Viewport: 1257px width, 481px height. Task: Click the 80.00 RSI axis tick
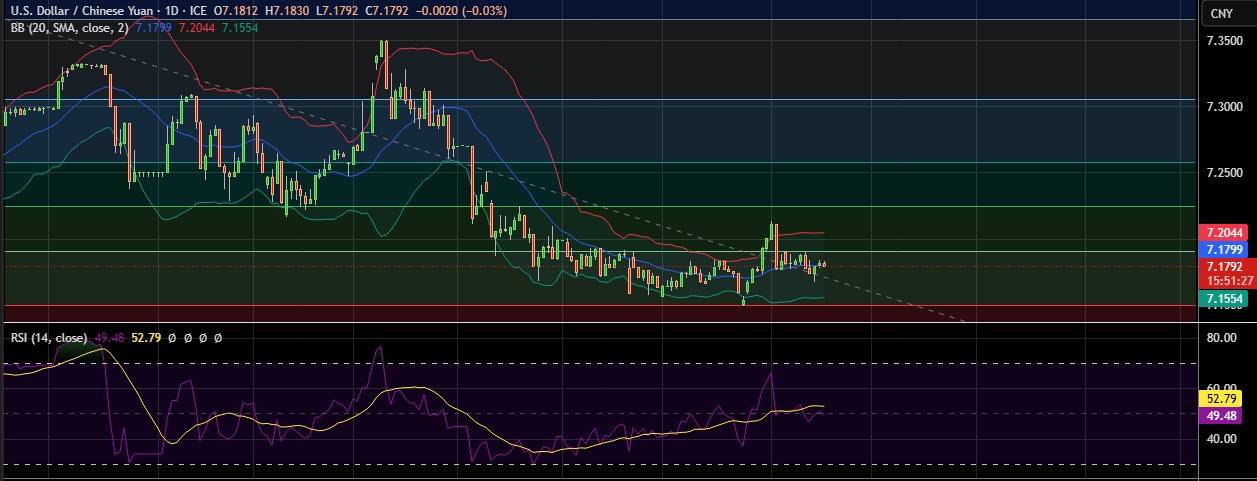pyautogui.click(x=1224, y=339)
